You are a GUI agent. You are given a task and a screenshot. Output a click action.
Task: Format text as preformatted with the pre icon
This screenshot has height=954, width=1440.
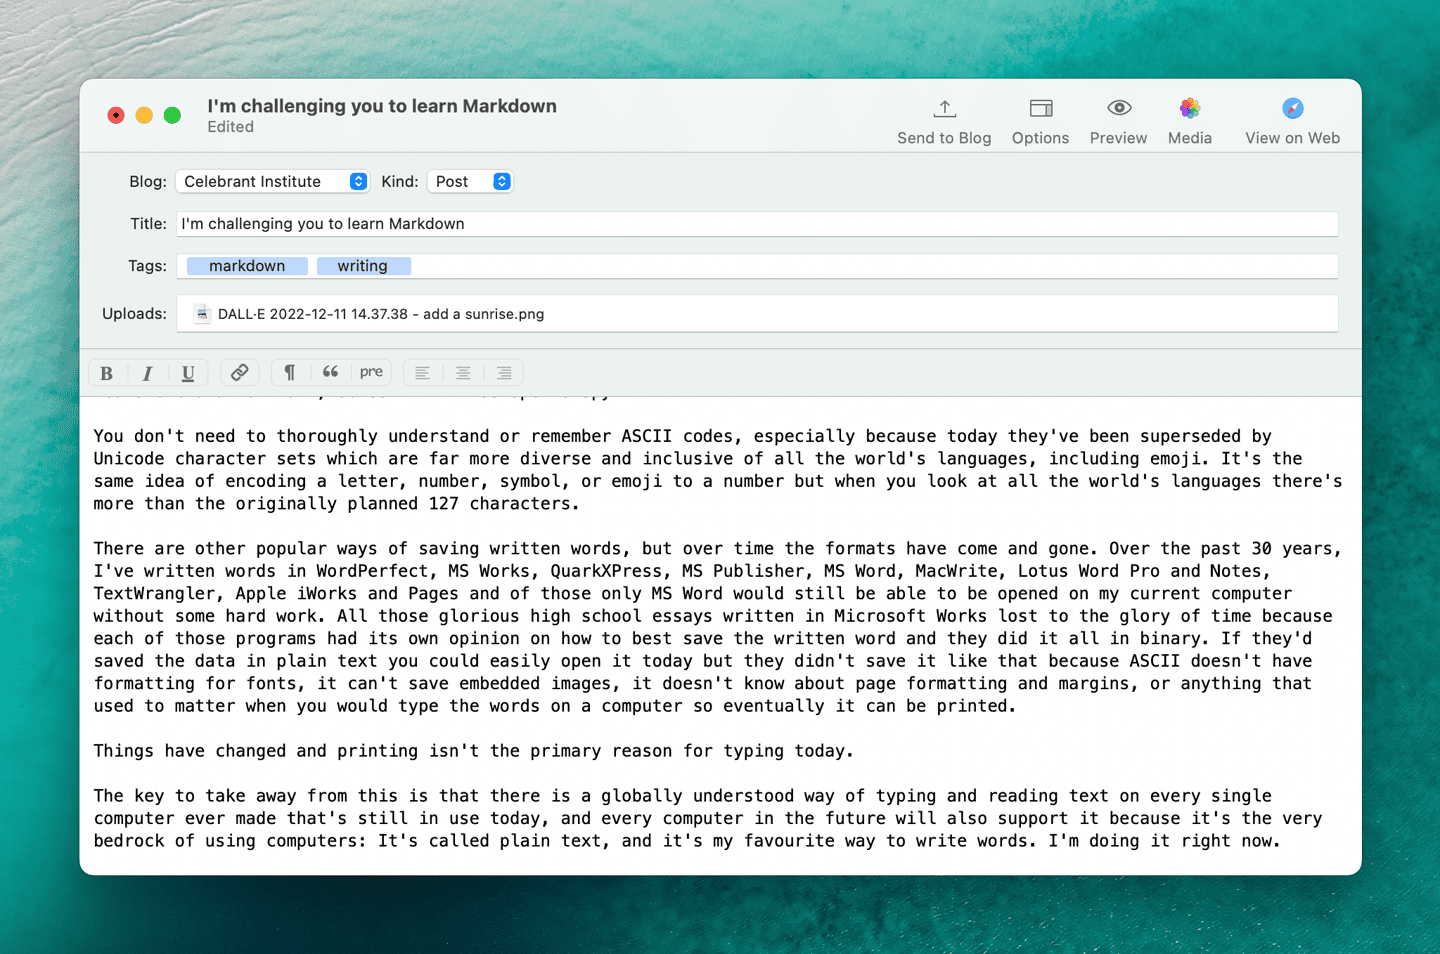click(371, 372)
